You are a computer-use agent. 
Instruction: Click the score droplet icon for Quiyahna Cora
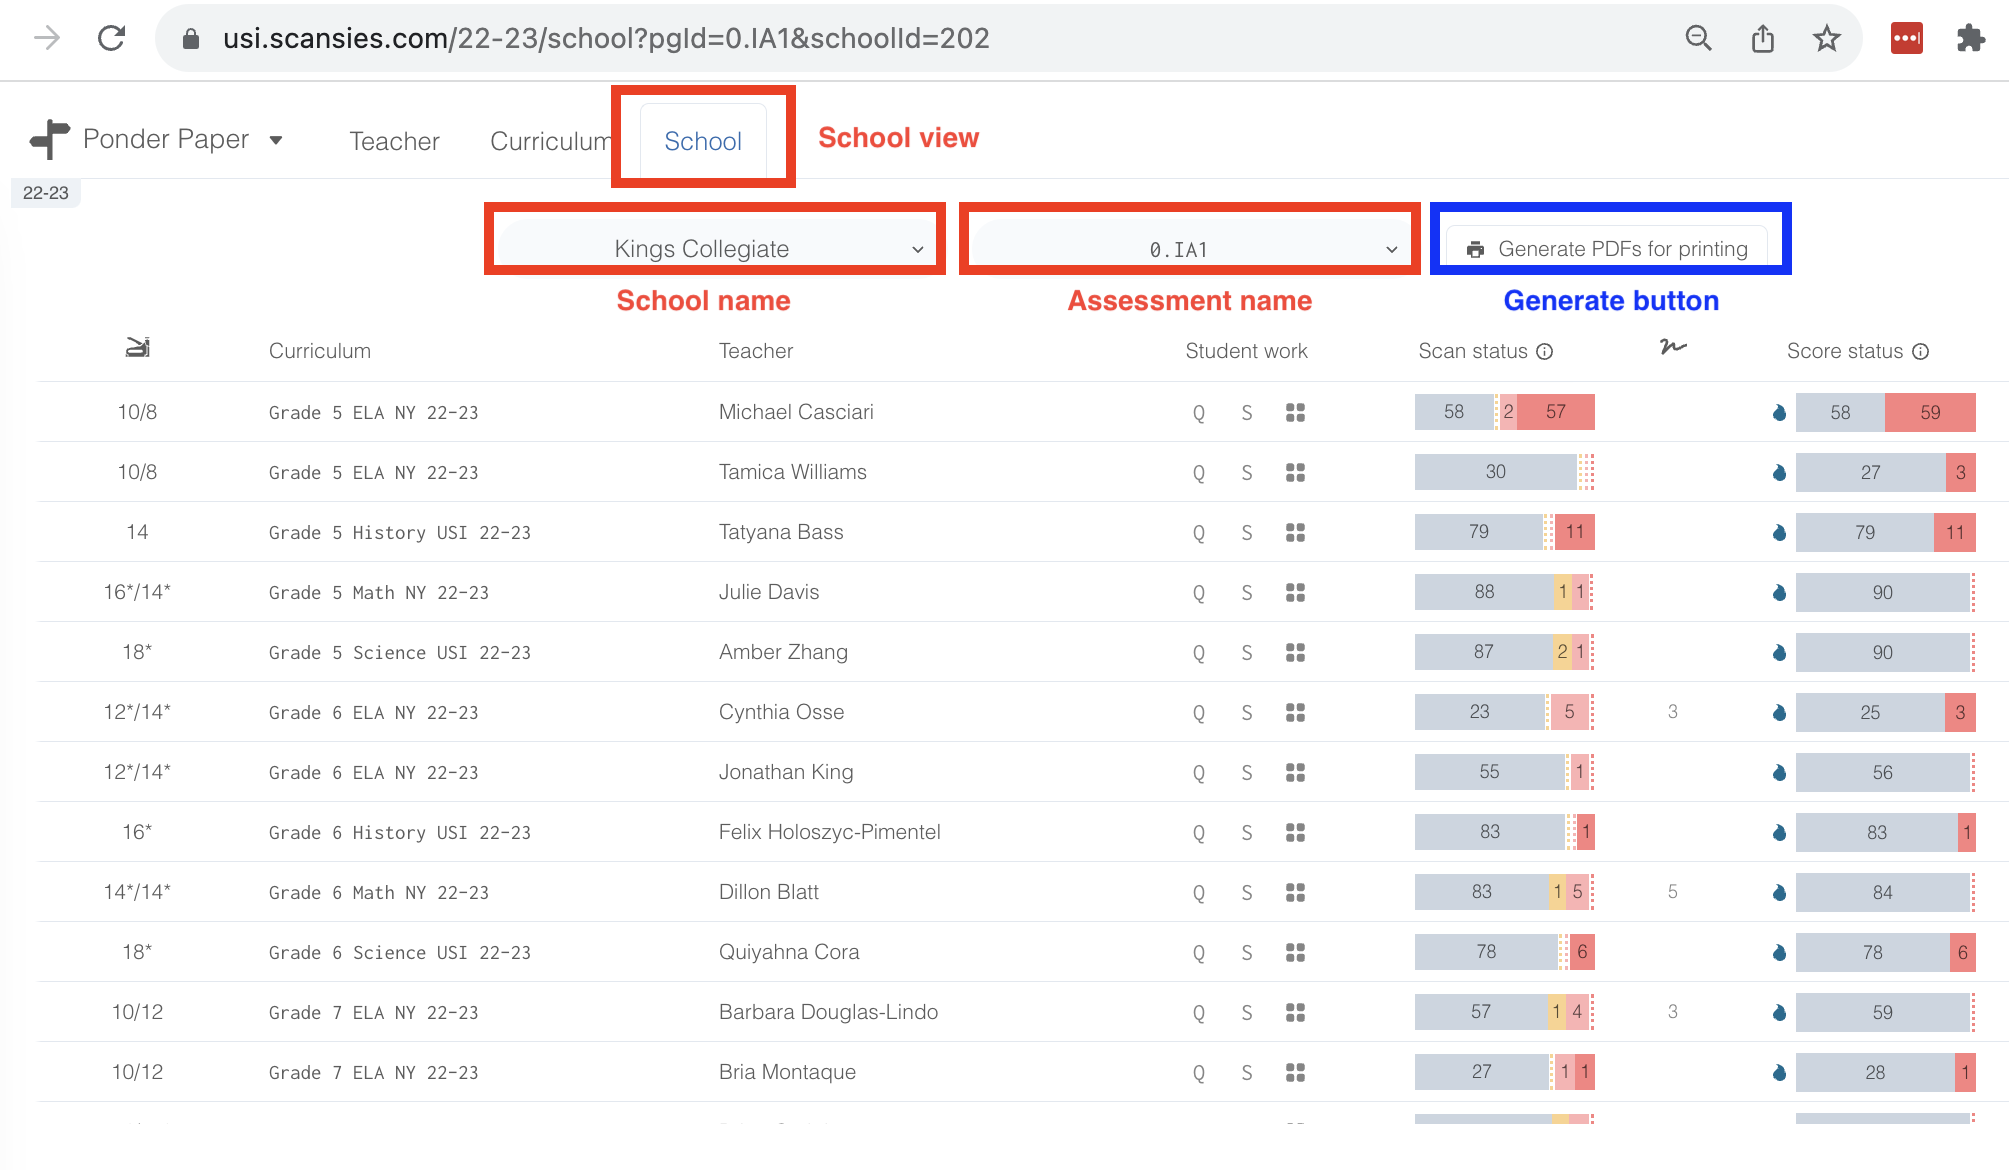tap(1779, 952)
